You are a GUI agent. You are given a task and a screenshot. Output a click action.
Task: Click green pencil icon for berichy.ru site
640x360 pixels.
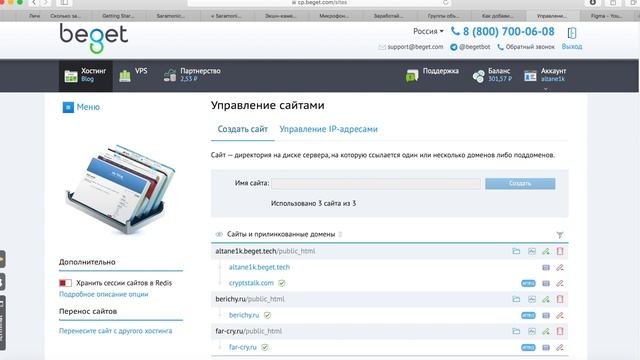546,299
